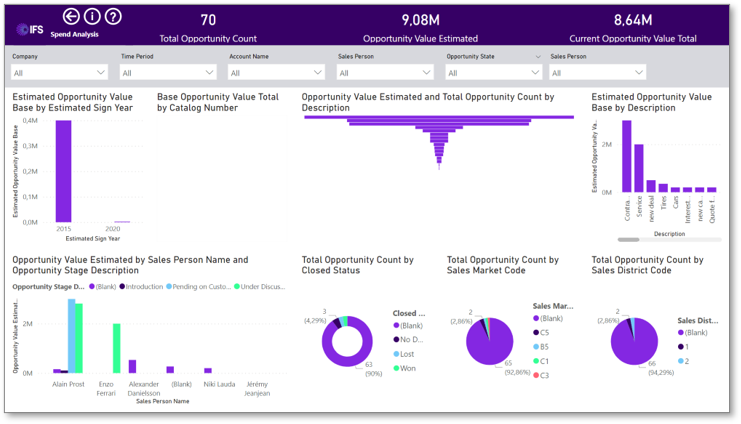Open the info icon in header
The height and width of the screenshot is (424, 741).
click(x=92, y=17)
